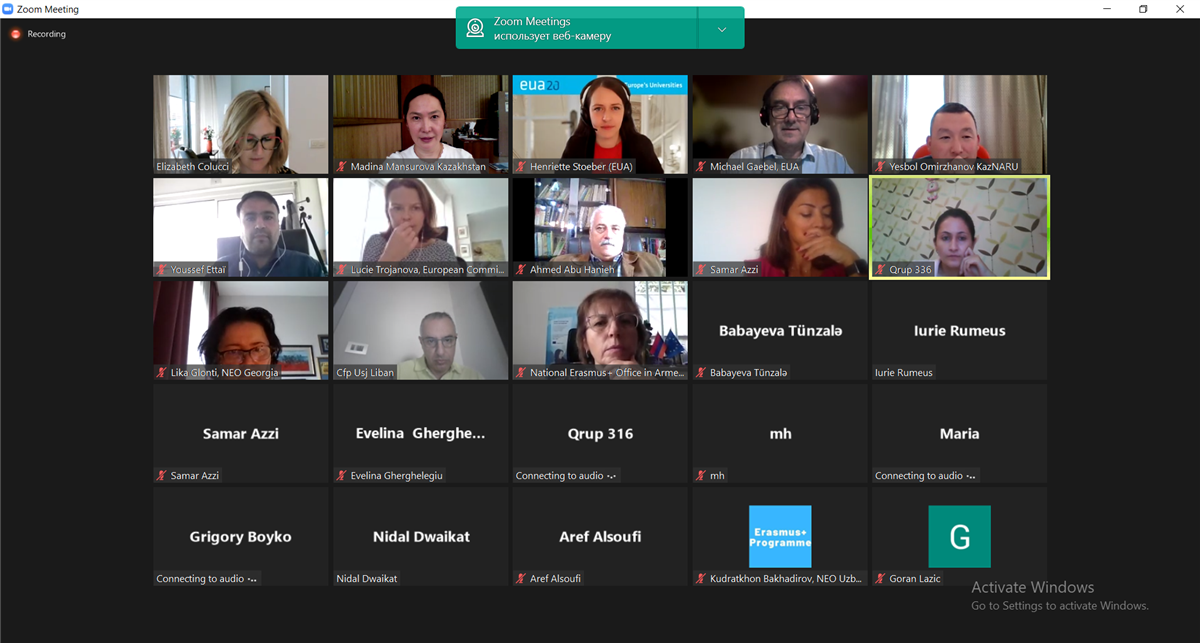Click the Erasmus+ Programme avatar image

(x=780, y=537)
